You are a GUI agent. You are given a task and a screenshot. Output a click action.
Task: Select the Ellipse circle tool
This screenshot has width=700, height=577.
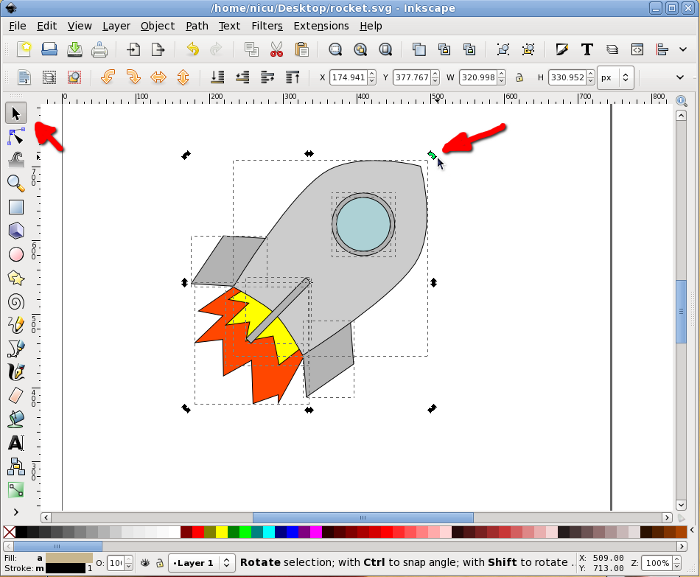[16, 255]
